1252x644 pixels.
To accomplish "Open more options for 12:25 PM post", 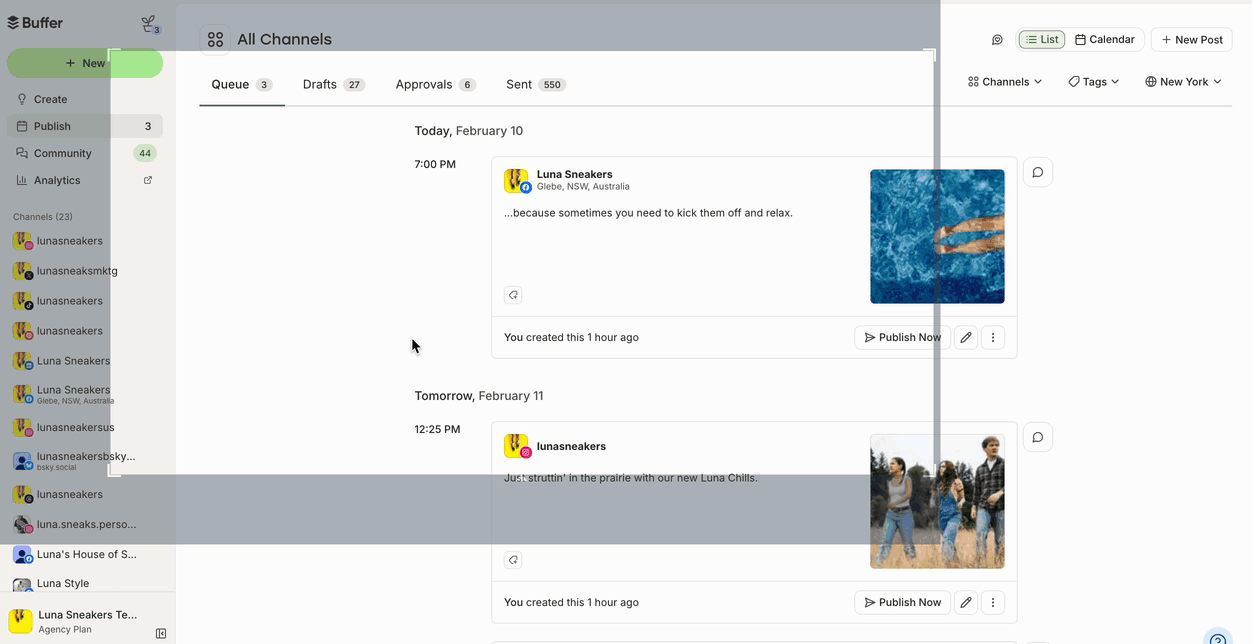I will point(993,602).
